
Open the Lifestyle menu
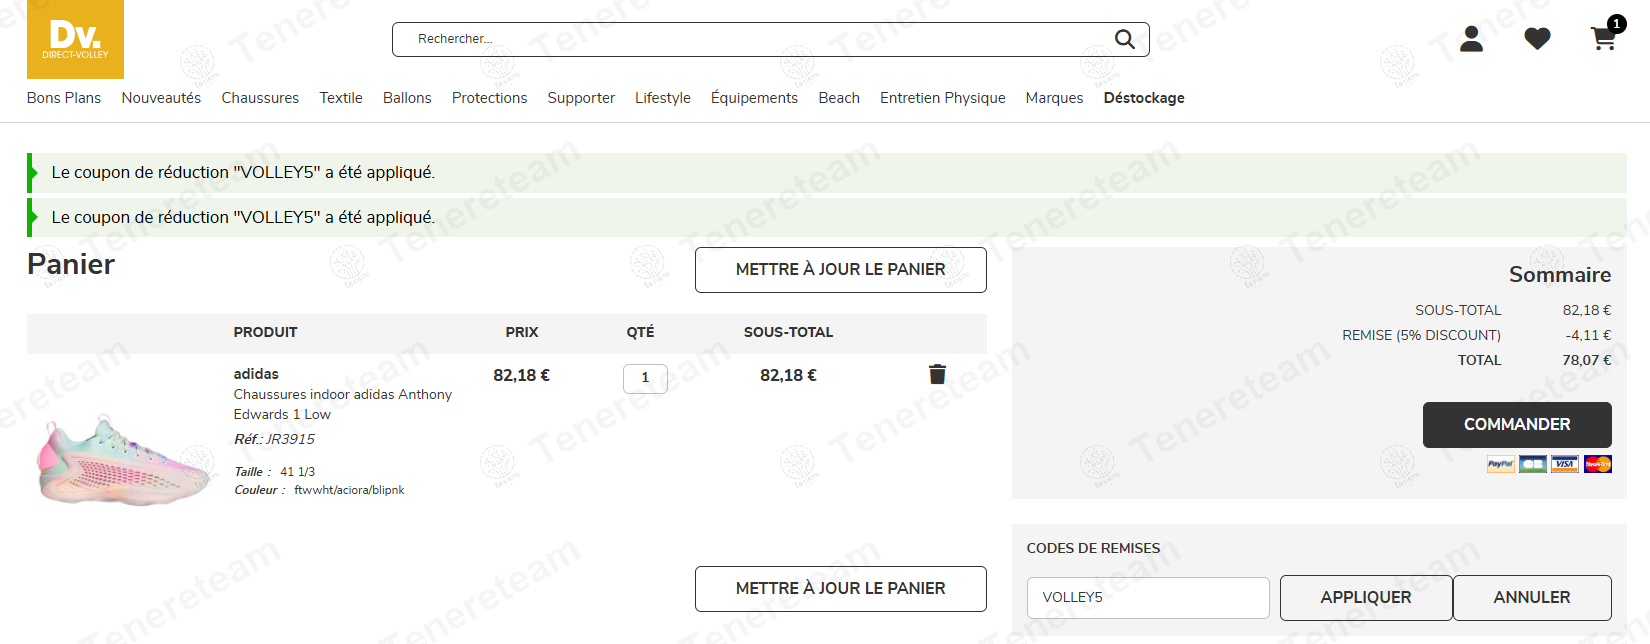click(x=663, y=98)
